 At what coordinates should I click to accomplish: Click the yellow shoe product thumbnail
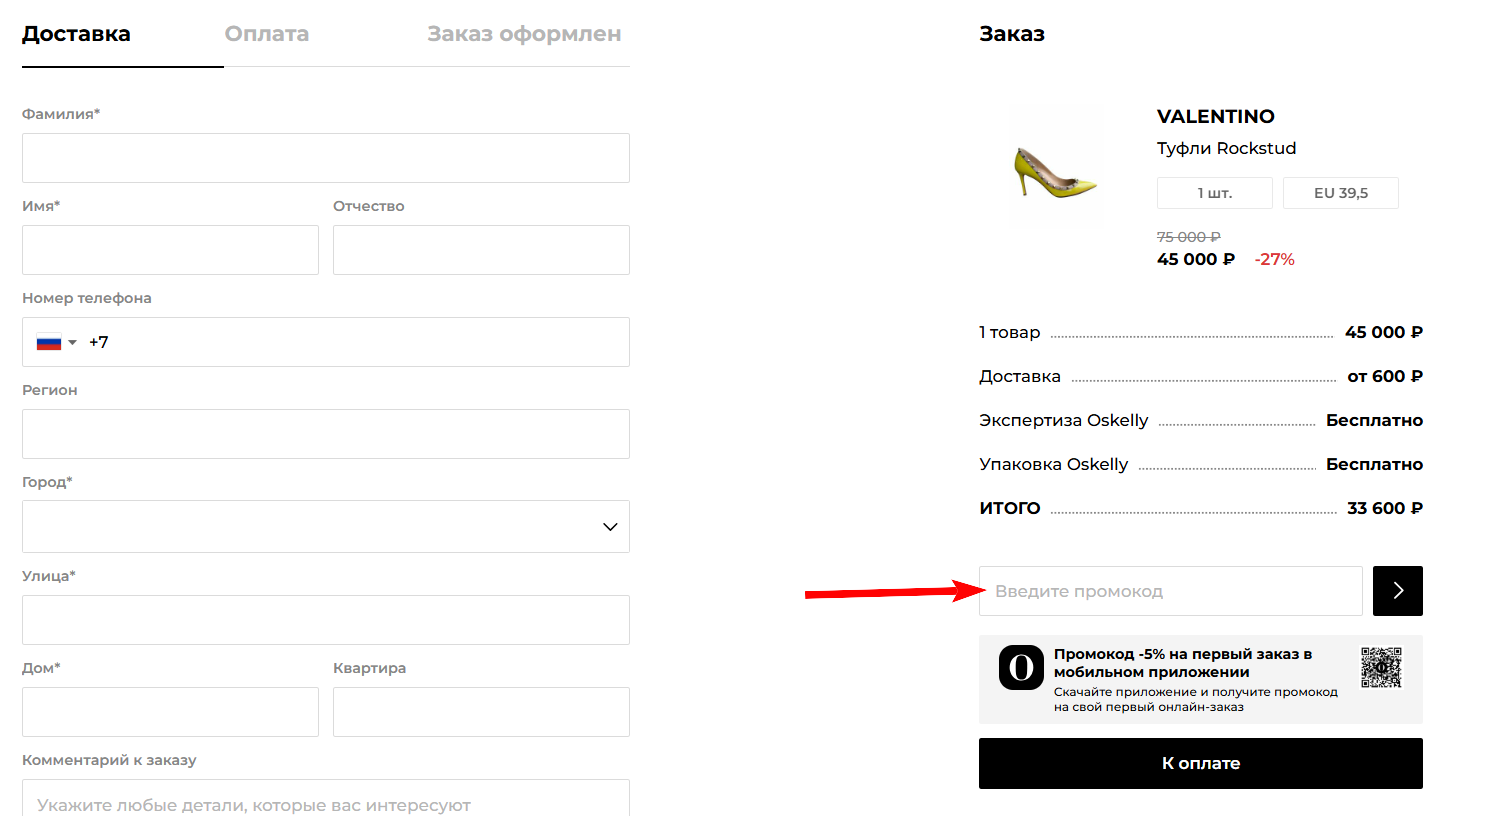(1055, 165)
